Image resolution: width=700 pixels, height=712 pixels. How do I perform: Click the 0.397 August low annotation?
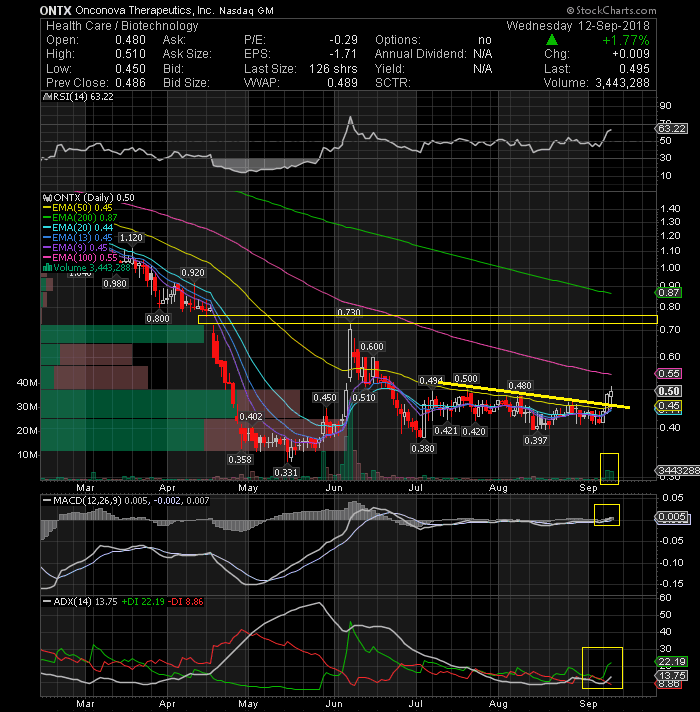click(536, 440)
